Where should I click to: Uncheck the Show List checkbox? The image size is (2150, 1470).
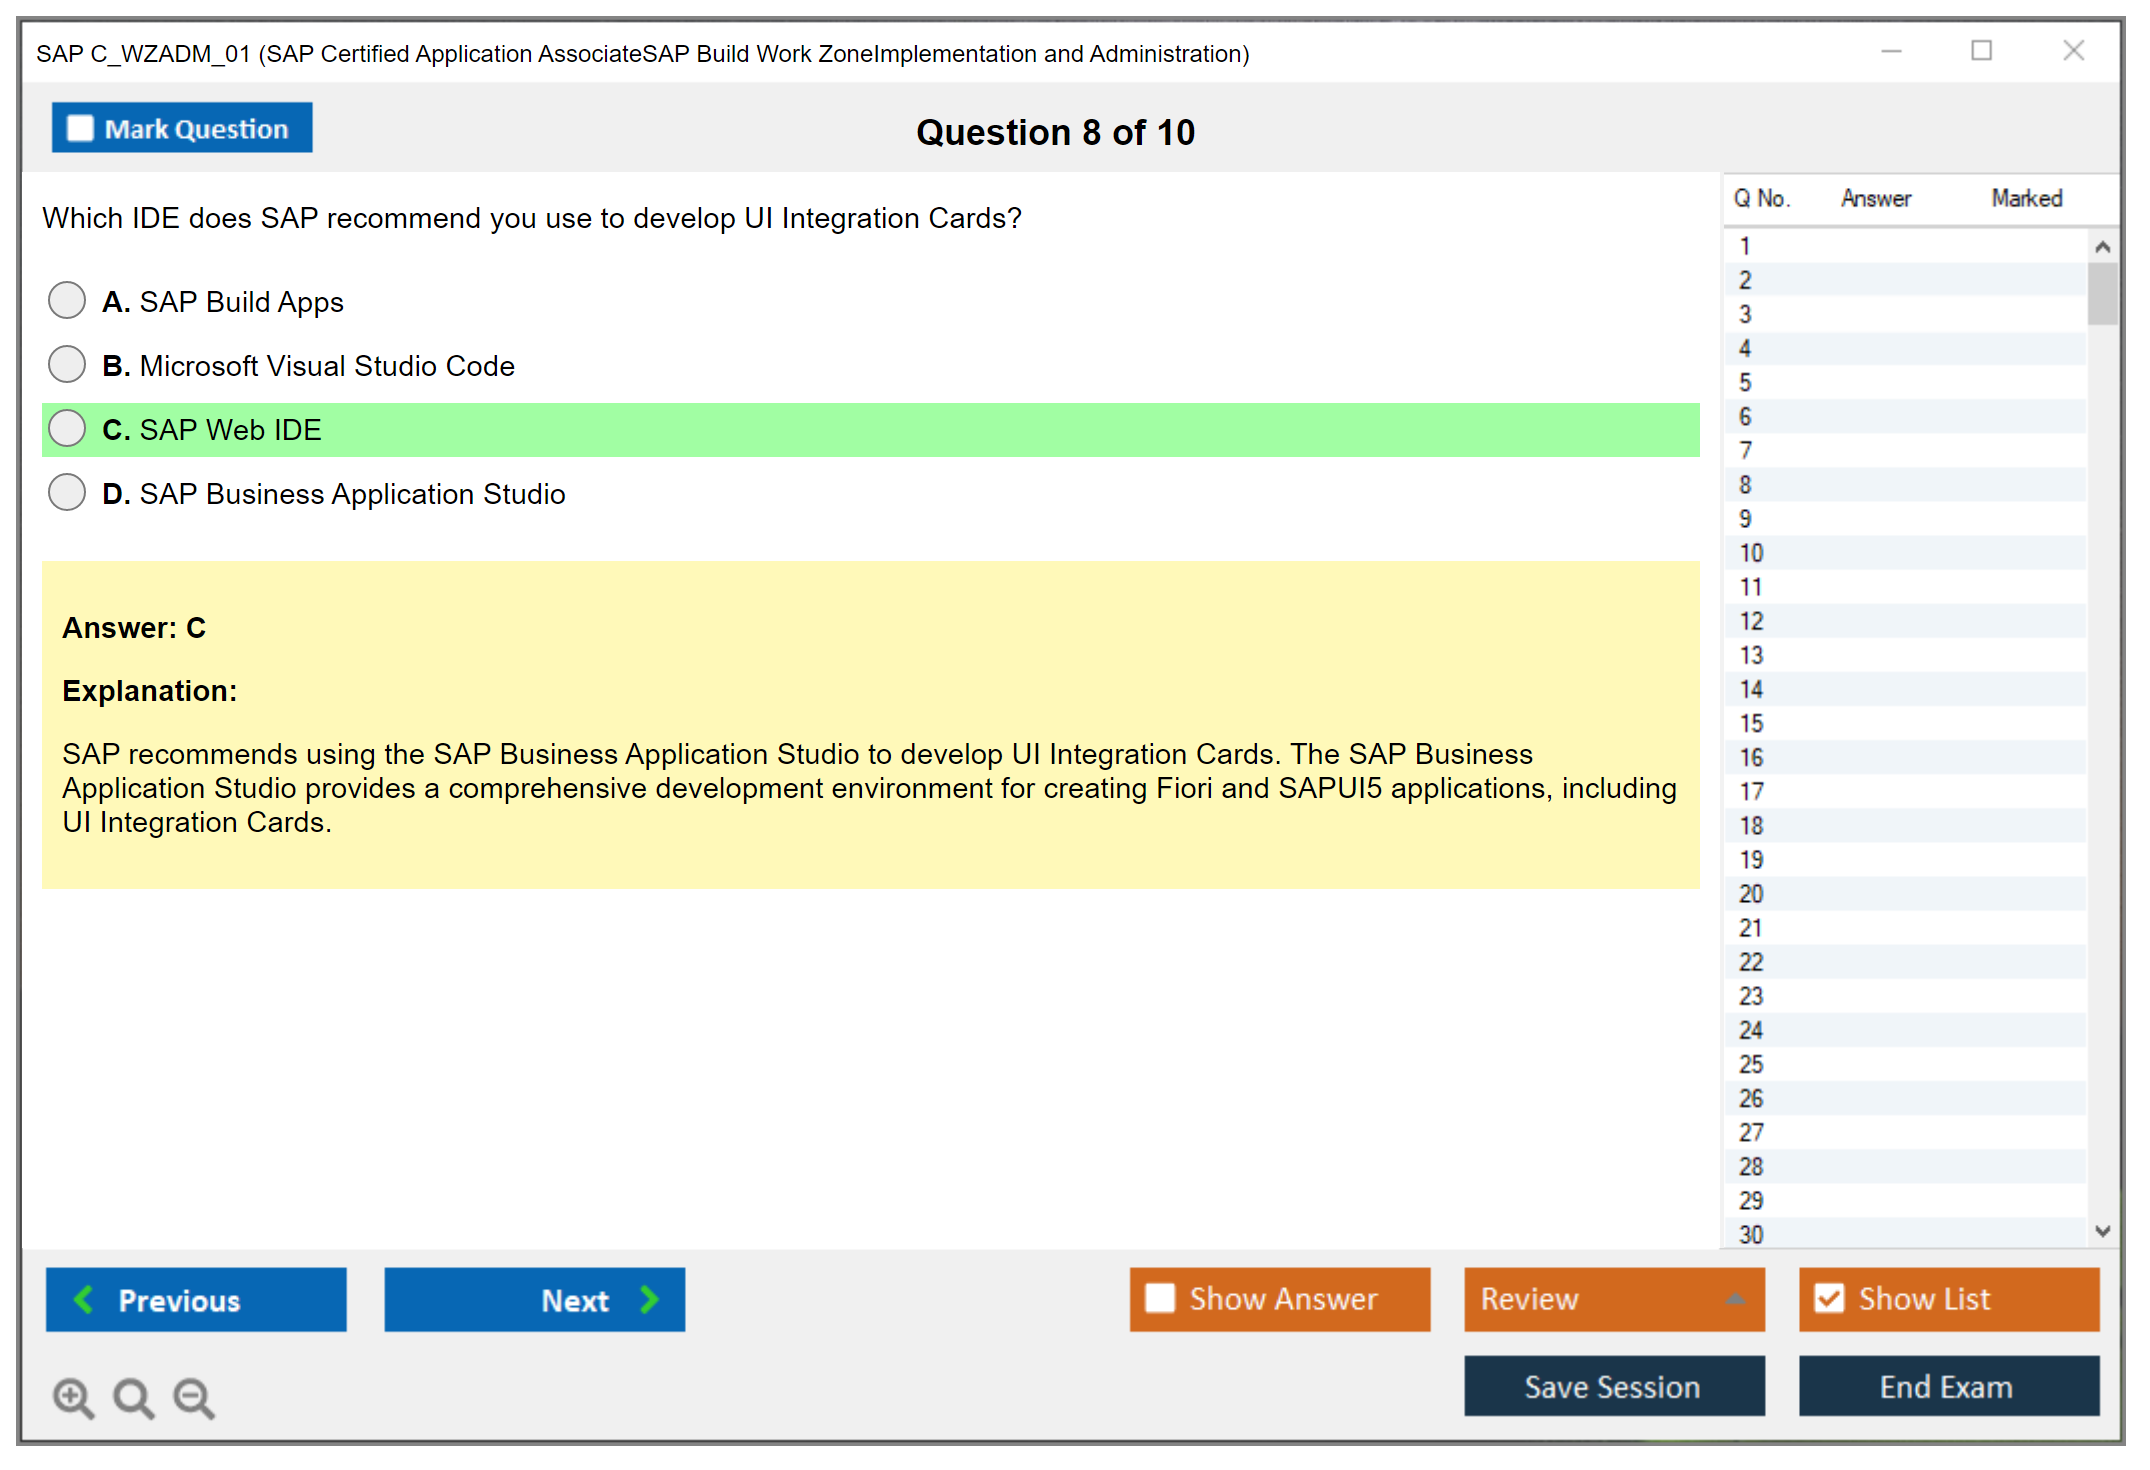click(1829, 1298)
